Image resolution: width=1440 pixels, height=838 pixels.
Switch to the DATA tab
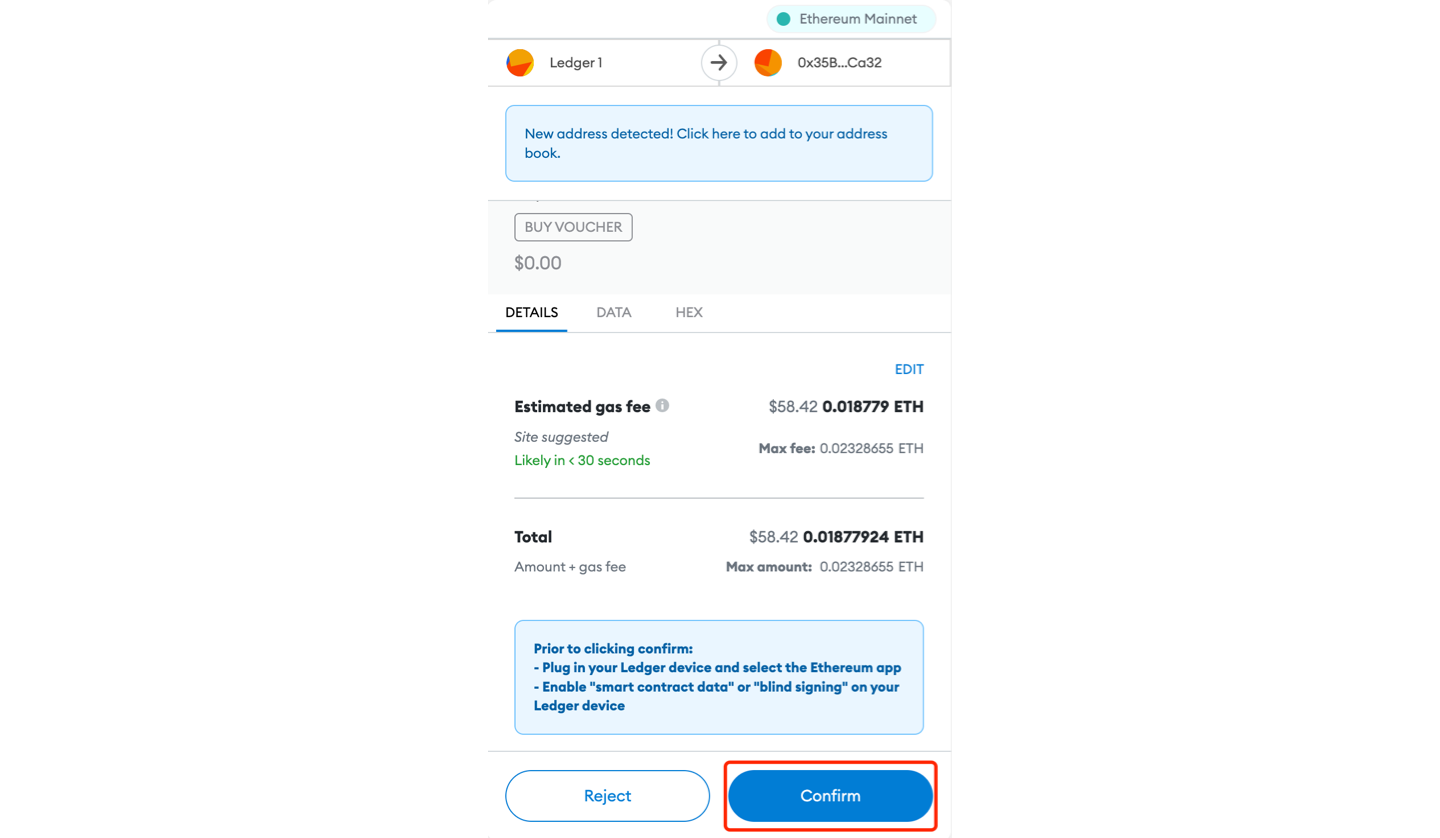click(614, 312)
